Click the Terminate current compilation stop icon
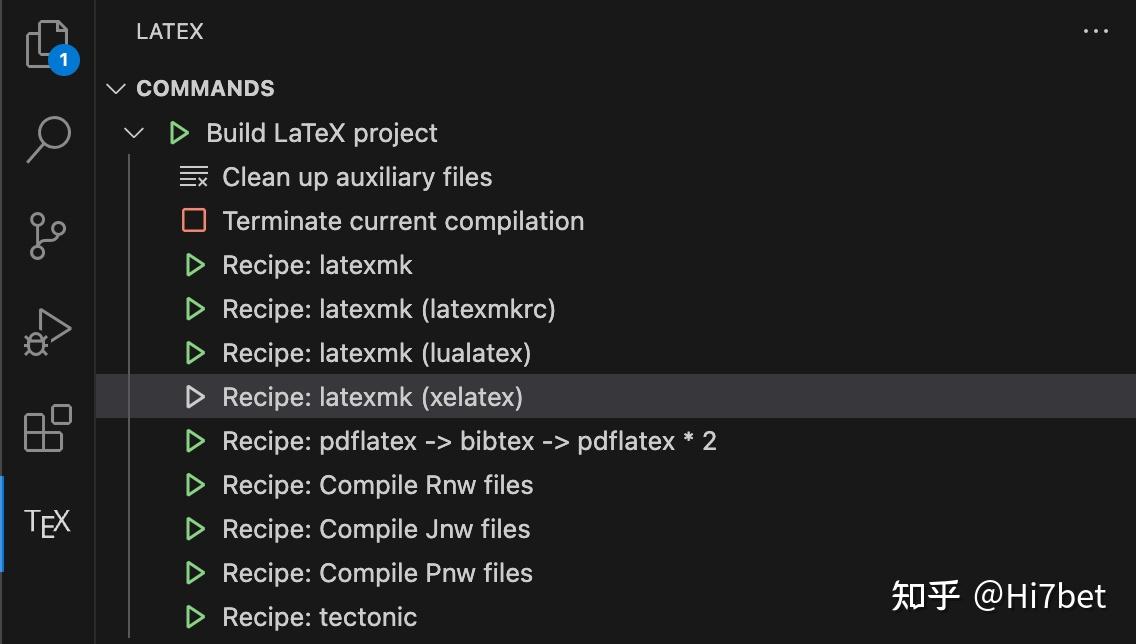 [194, 220]
